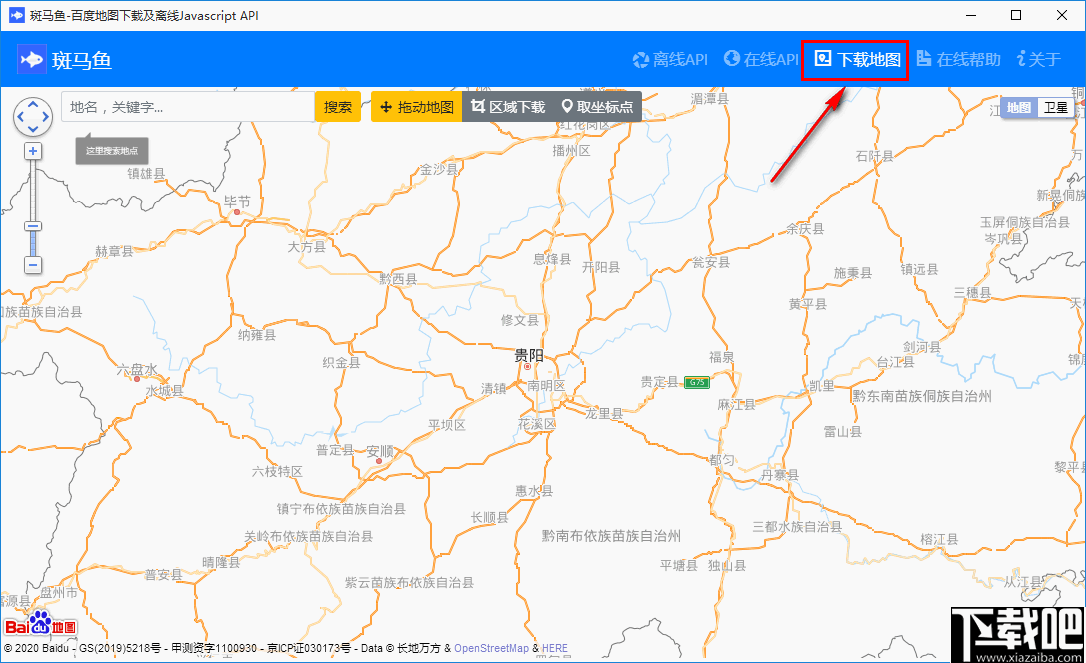The image size is (1086, 663).
Task: Open the HERE data link
Action: point(555,647)
